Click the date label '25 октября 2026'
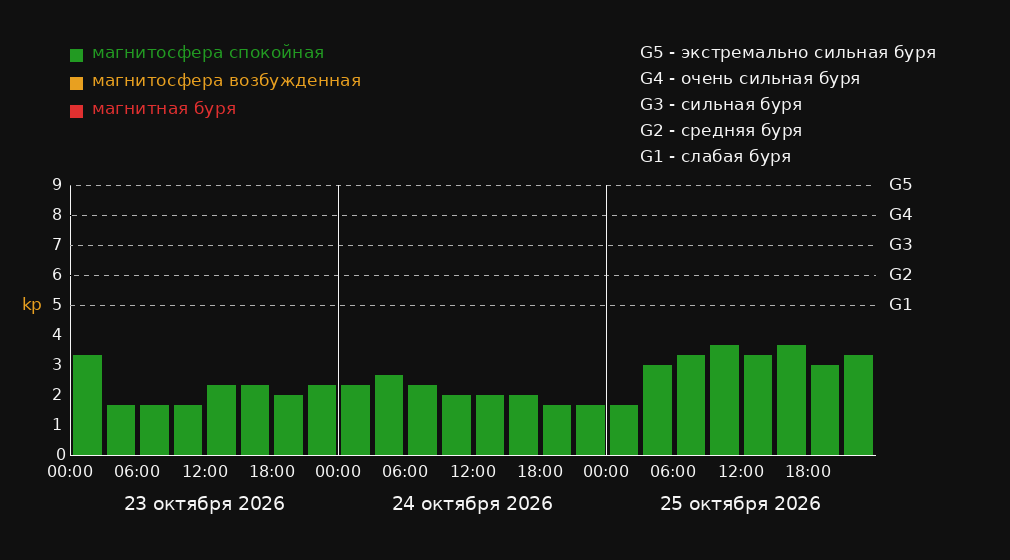 click(x=740, y=504)
